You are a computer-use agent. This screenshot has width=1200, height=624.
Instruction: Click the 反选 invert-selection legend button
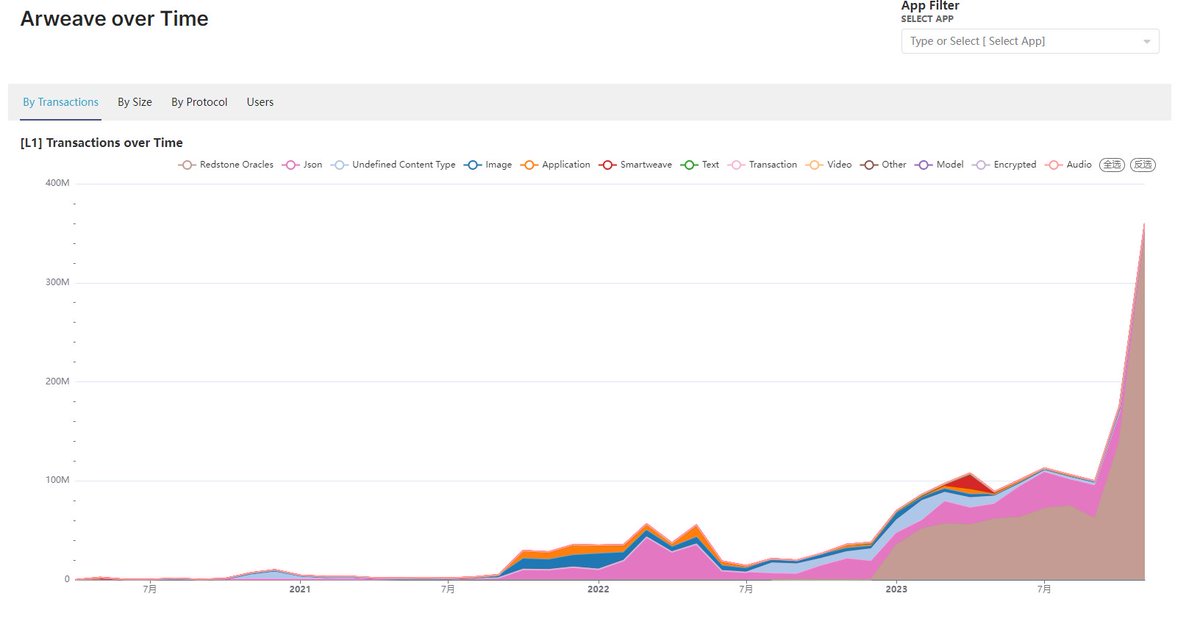pos(1142,165)
